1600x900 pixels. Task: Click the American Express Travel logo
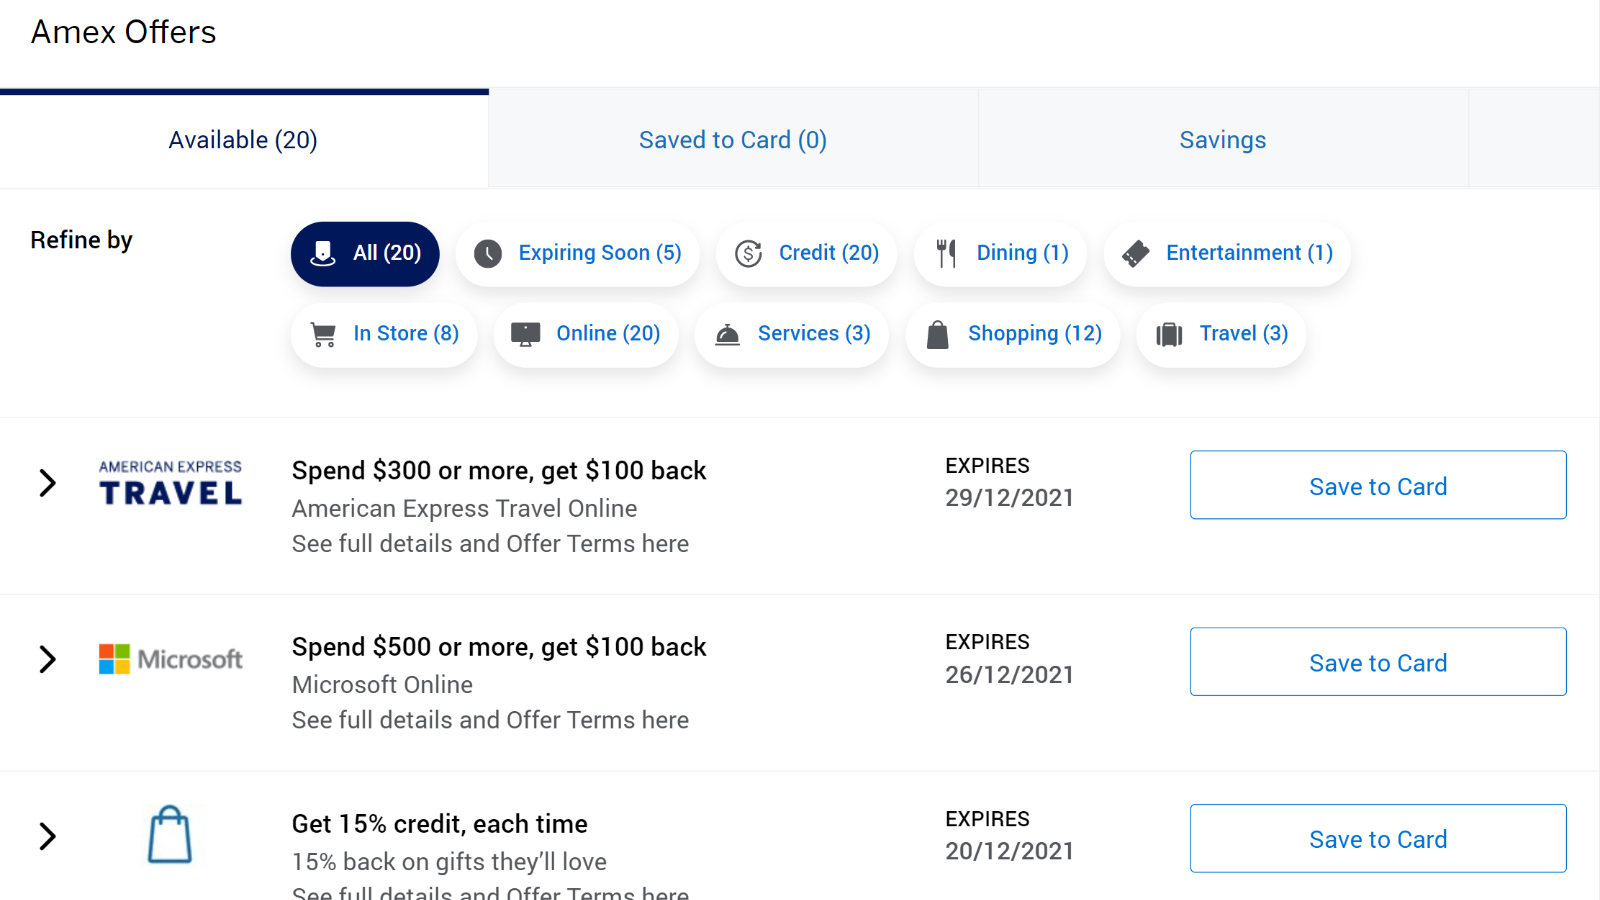pos(170,483)
